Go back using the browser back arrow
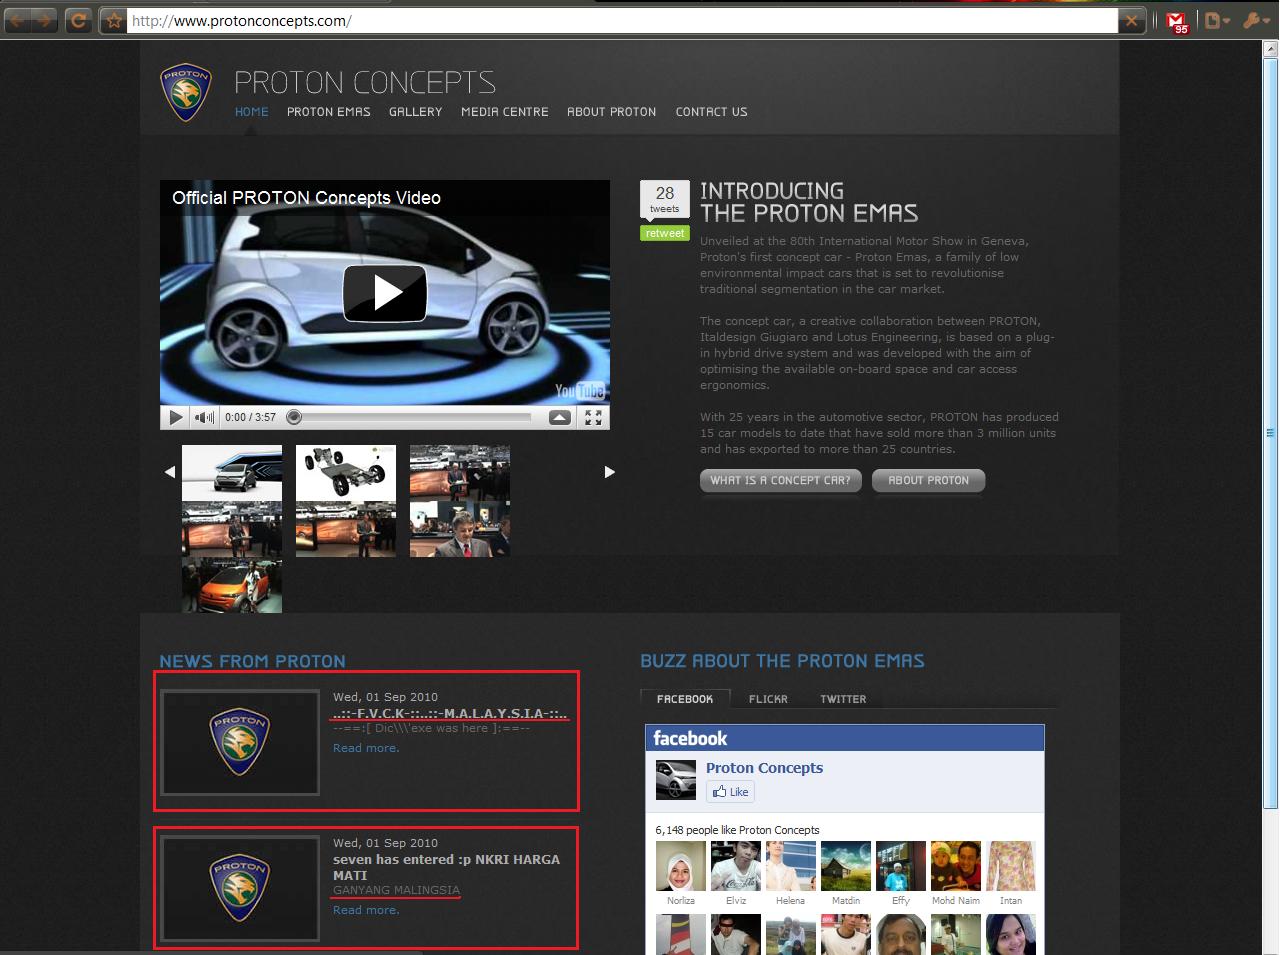Viewport: 1280px width, 955px height. [x=19, y=20]
